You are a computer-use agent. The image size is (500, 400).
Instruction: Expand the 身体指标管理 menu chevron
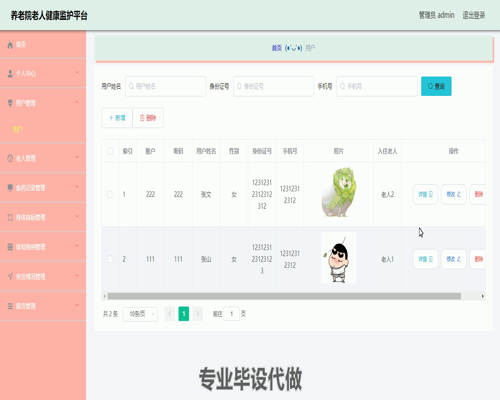pos(77,216)
